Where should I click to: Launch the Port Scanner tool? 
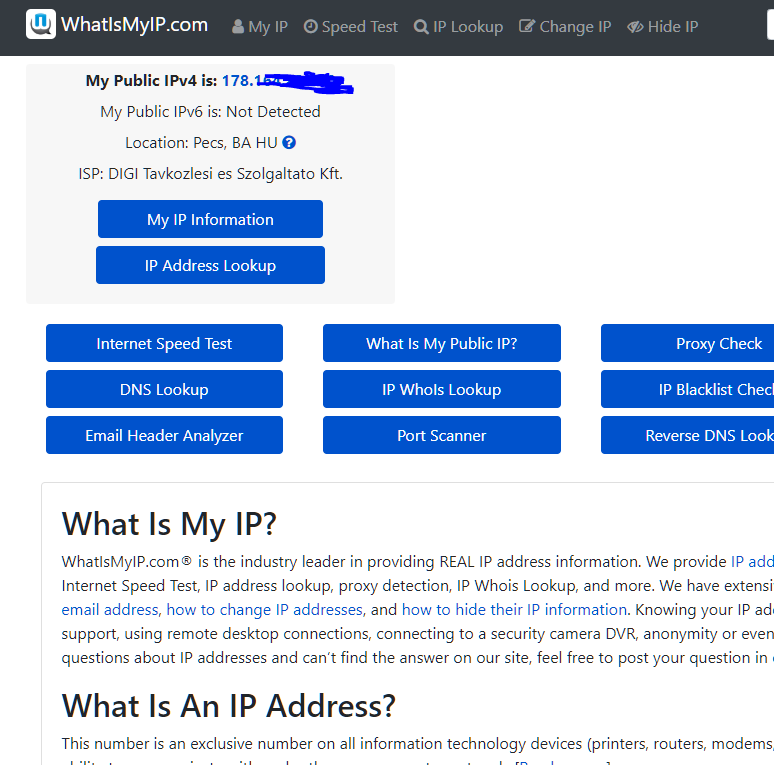pyautogui.click(x=442, y=435)
